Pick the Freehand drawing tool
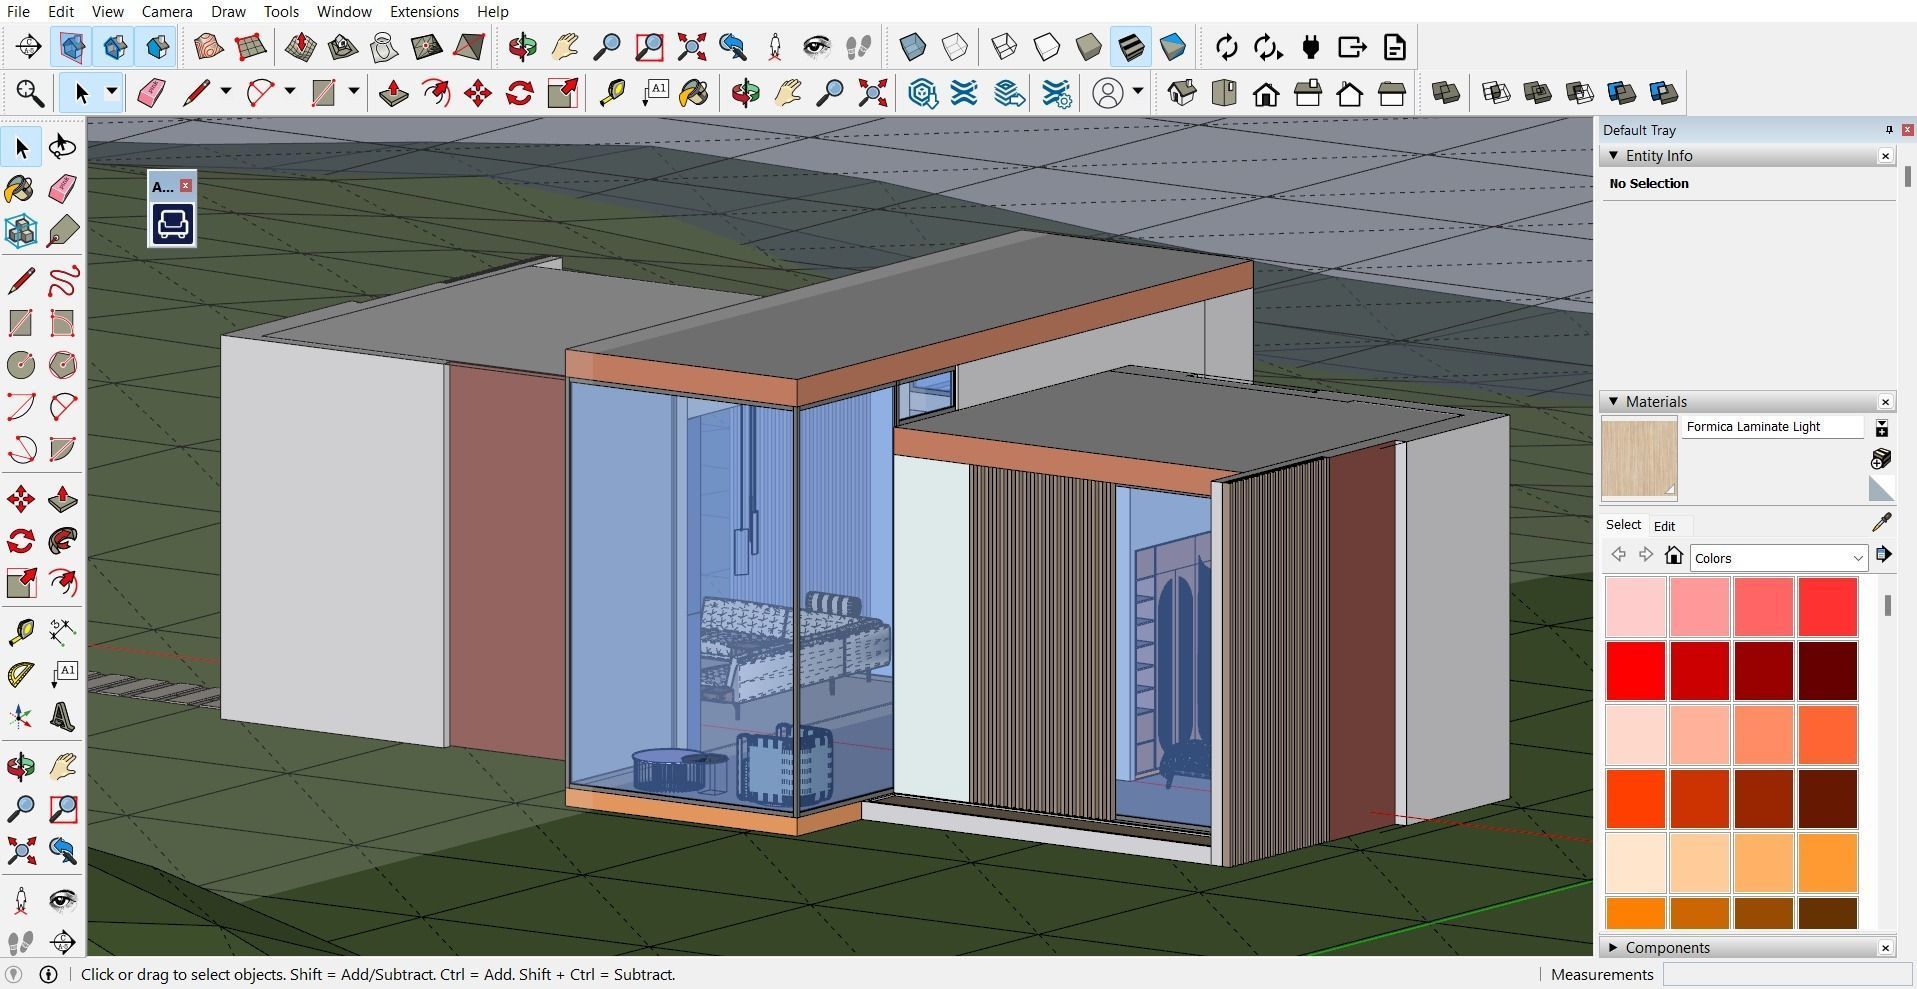The width and height of the screenshot is (1917, 989). tap(62, 281)
